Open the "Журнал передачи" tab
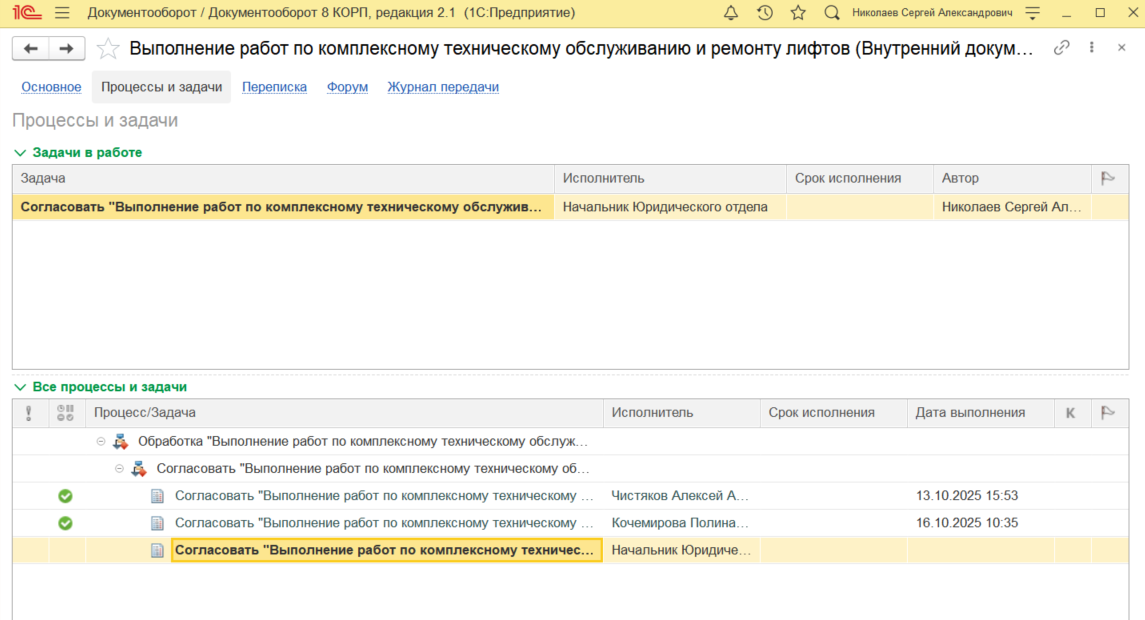The height and width of the screenshot is (620, 1145). coord(443,87)
